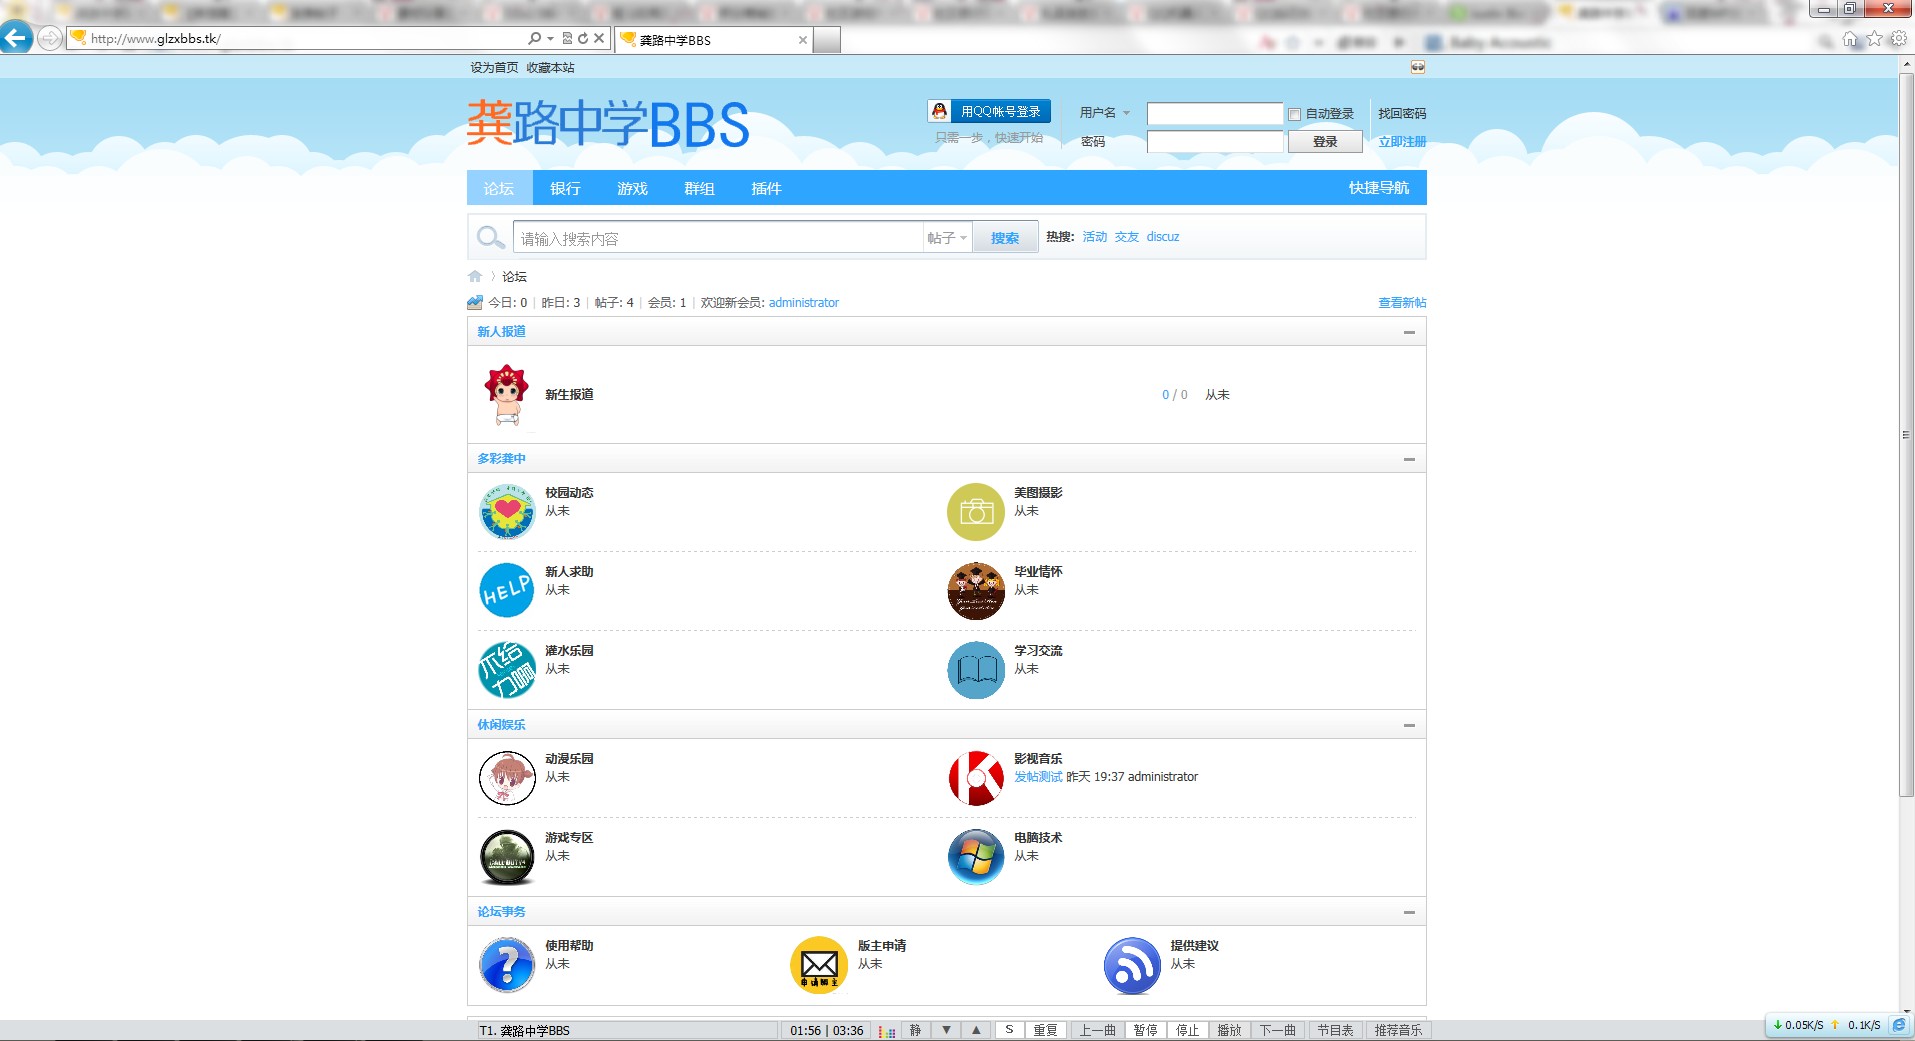The image size is (1915, 1041).
Task: Click the 活动 hot search link
Action: pyautogui.click(x=1095, y=237)
